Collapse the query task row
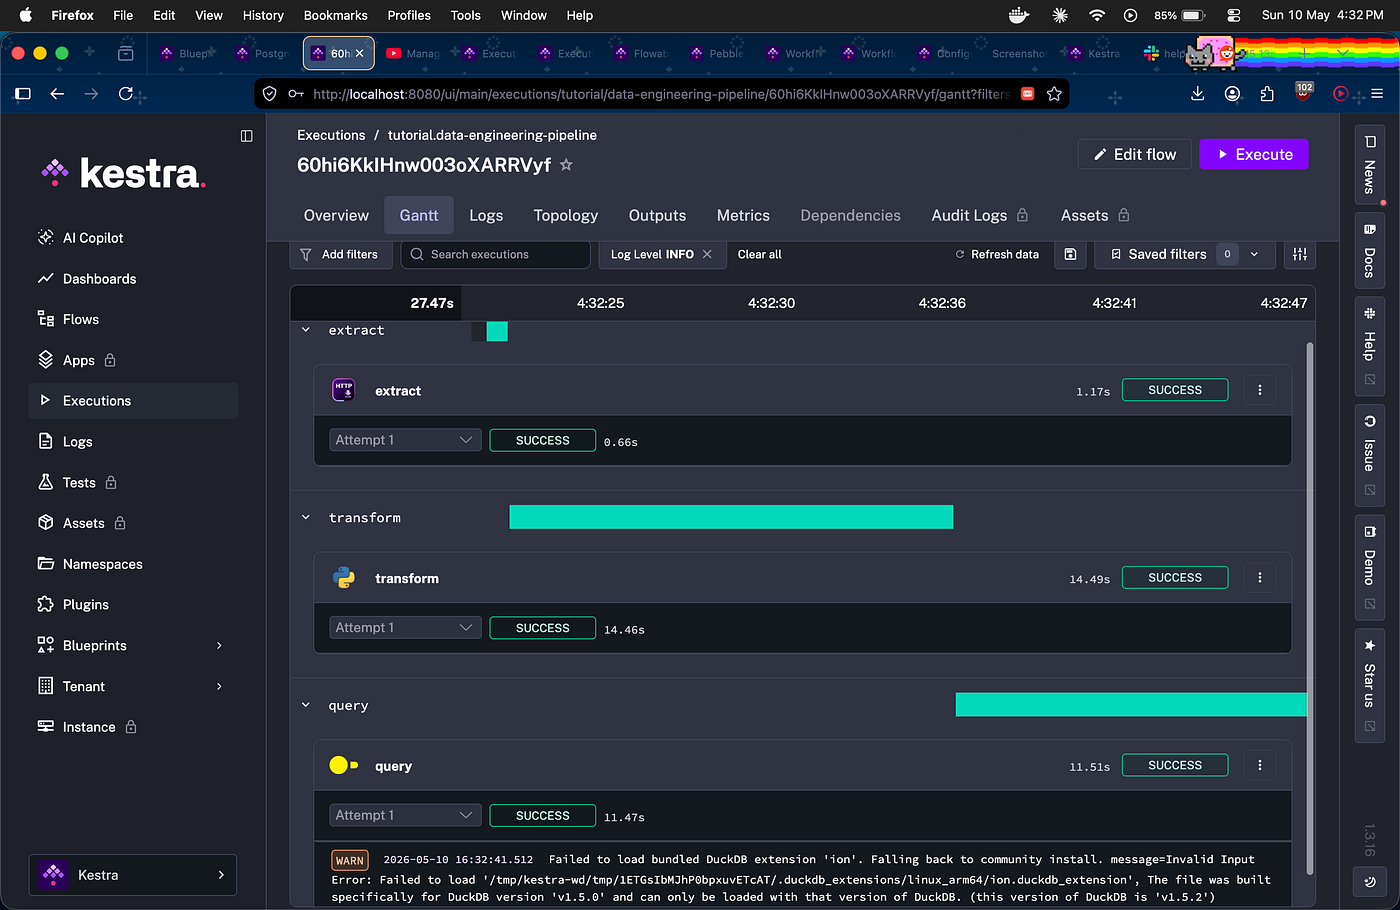The height and width of the screenshot is (910, 1400). [306, 706]
